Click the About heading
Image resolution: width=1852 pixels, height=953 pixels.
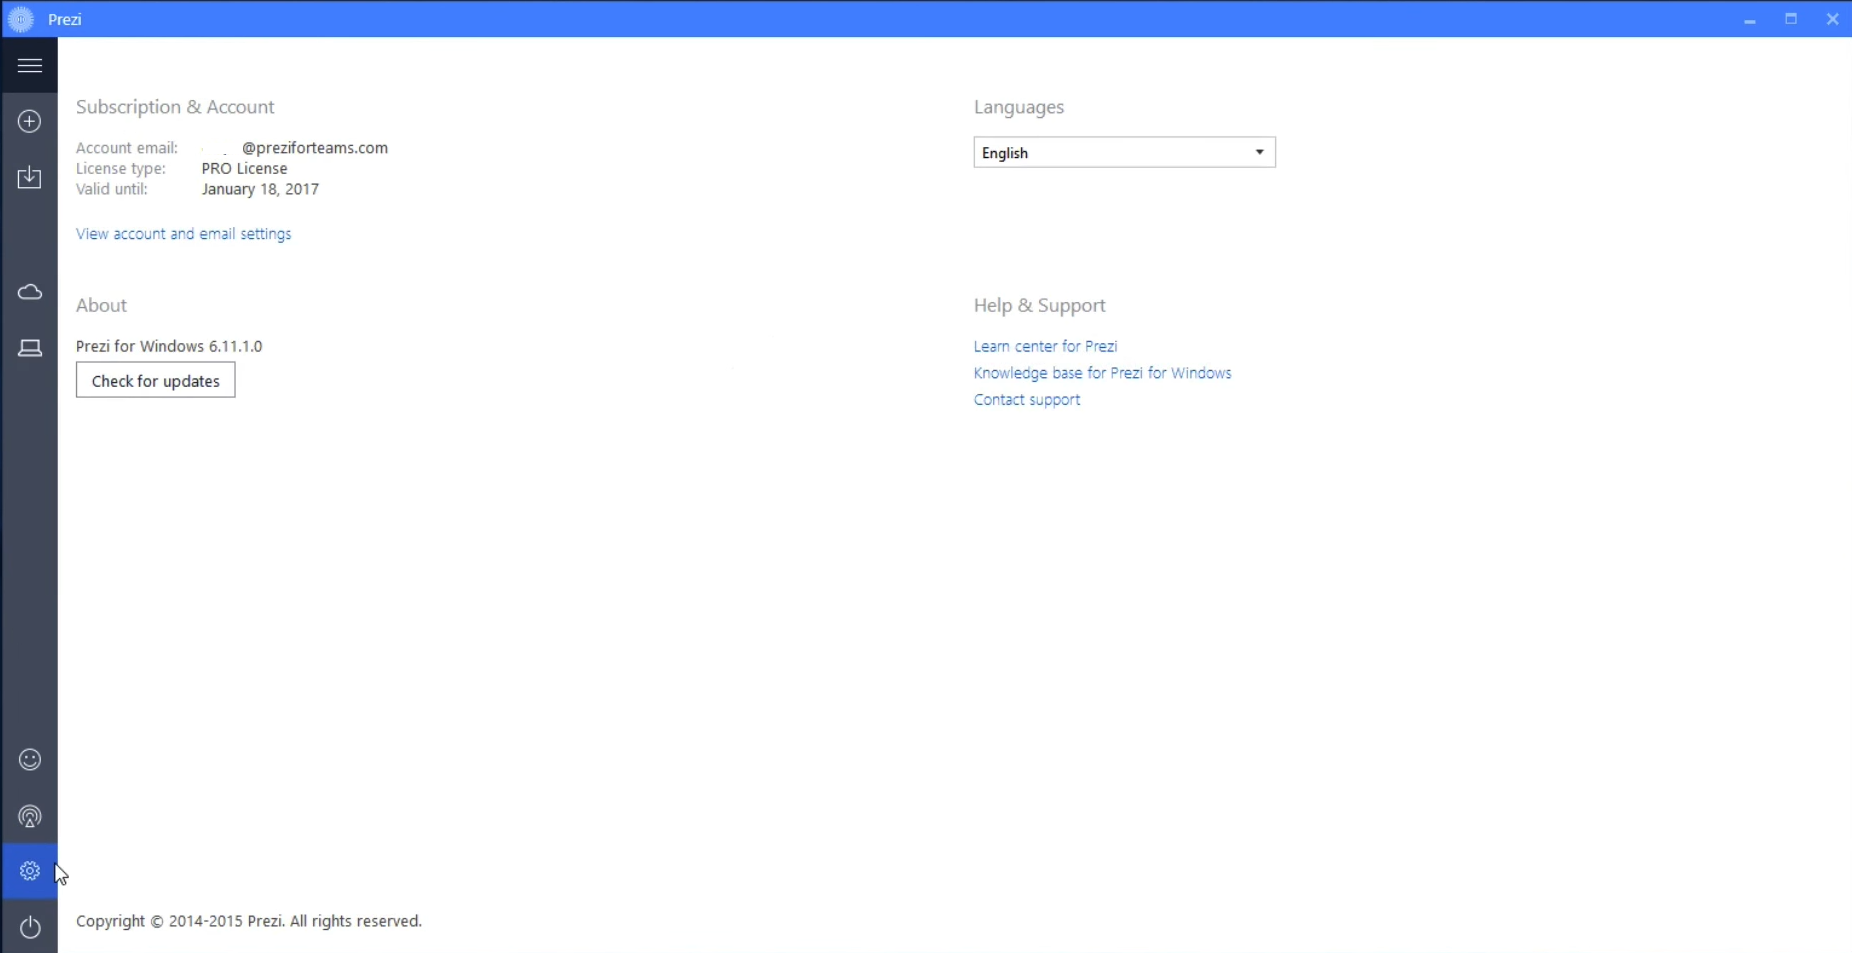[x=102, y=306]
